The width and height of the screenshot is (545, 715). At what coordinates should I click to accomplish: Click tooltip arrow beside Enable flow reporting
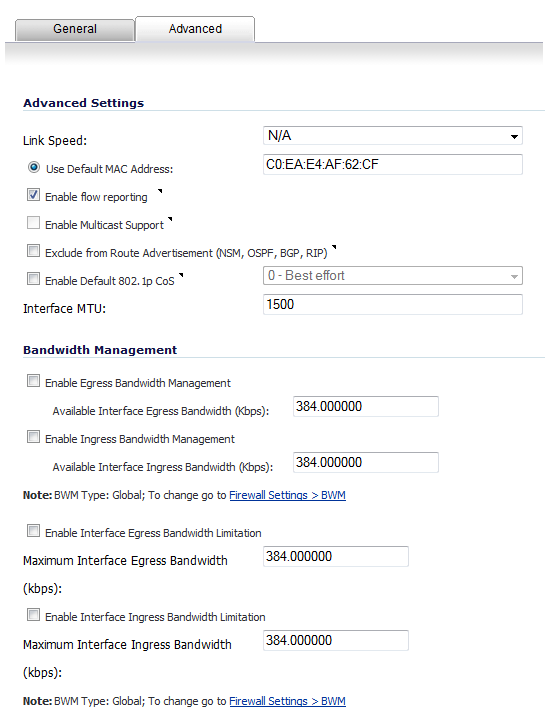pos(160,191)
